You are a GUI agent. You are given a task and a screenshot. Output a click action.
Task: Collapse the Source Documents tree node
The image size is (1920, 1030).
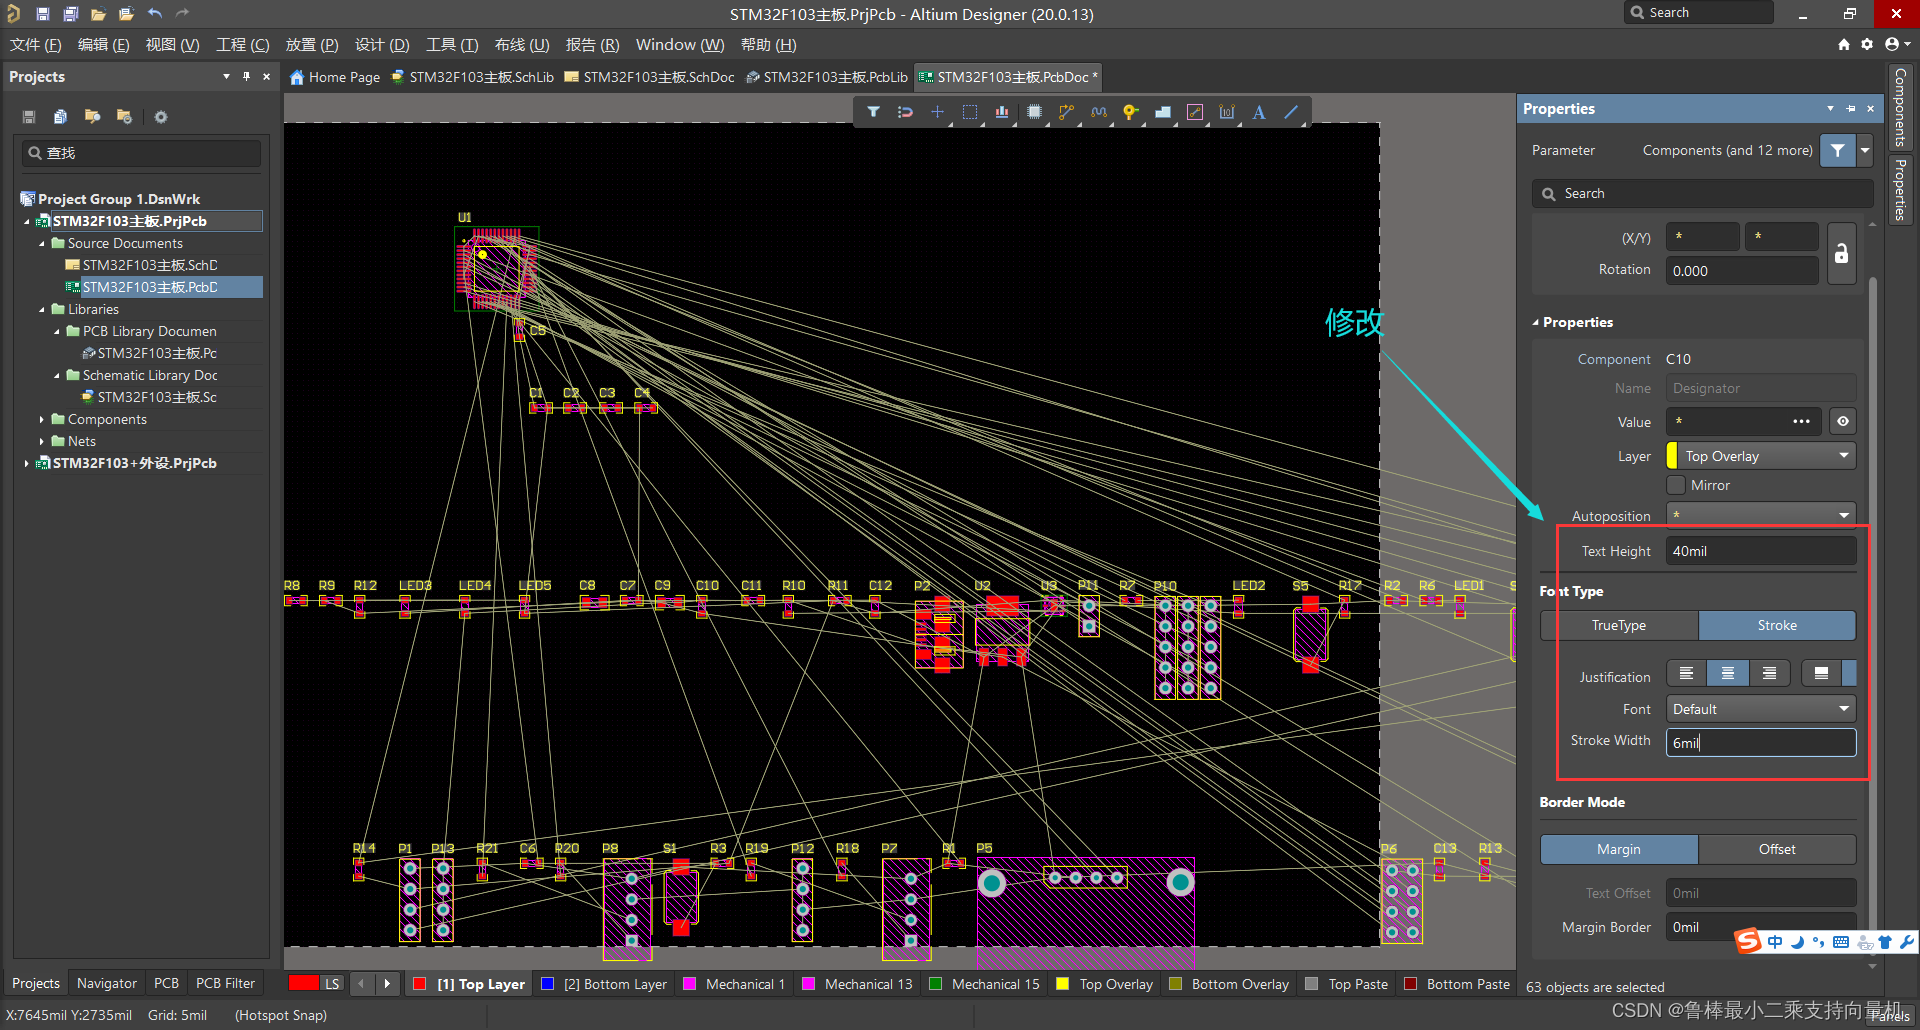point(42,244)
